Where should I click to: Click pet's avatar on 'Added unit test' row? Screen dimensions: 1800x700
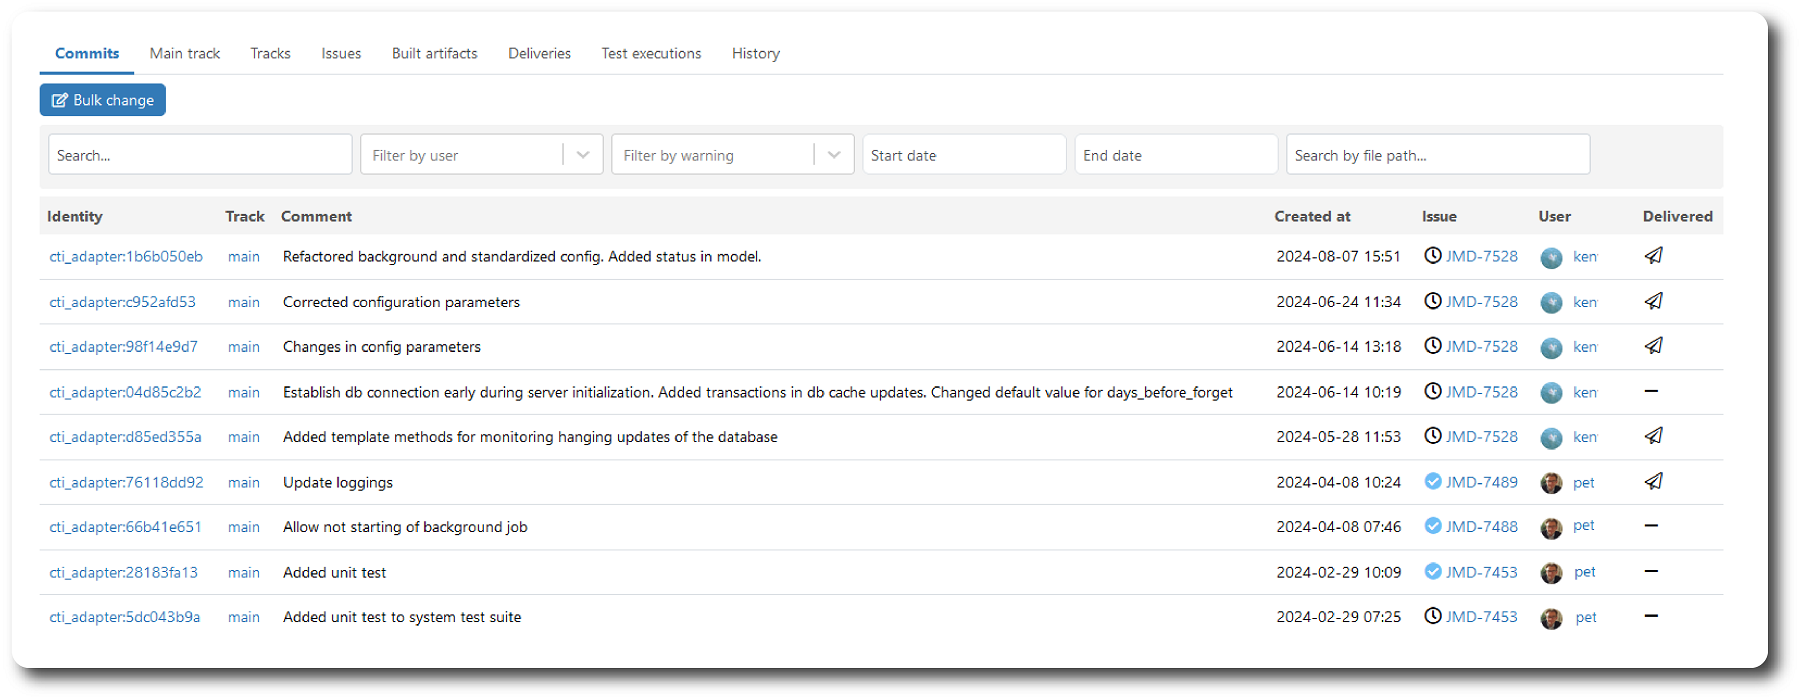1551,573
